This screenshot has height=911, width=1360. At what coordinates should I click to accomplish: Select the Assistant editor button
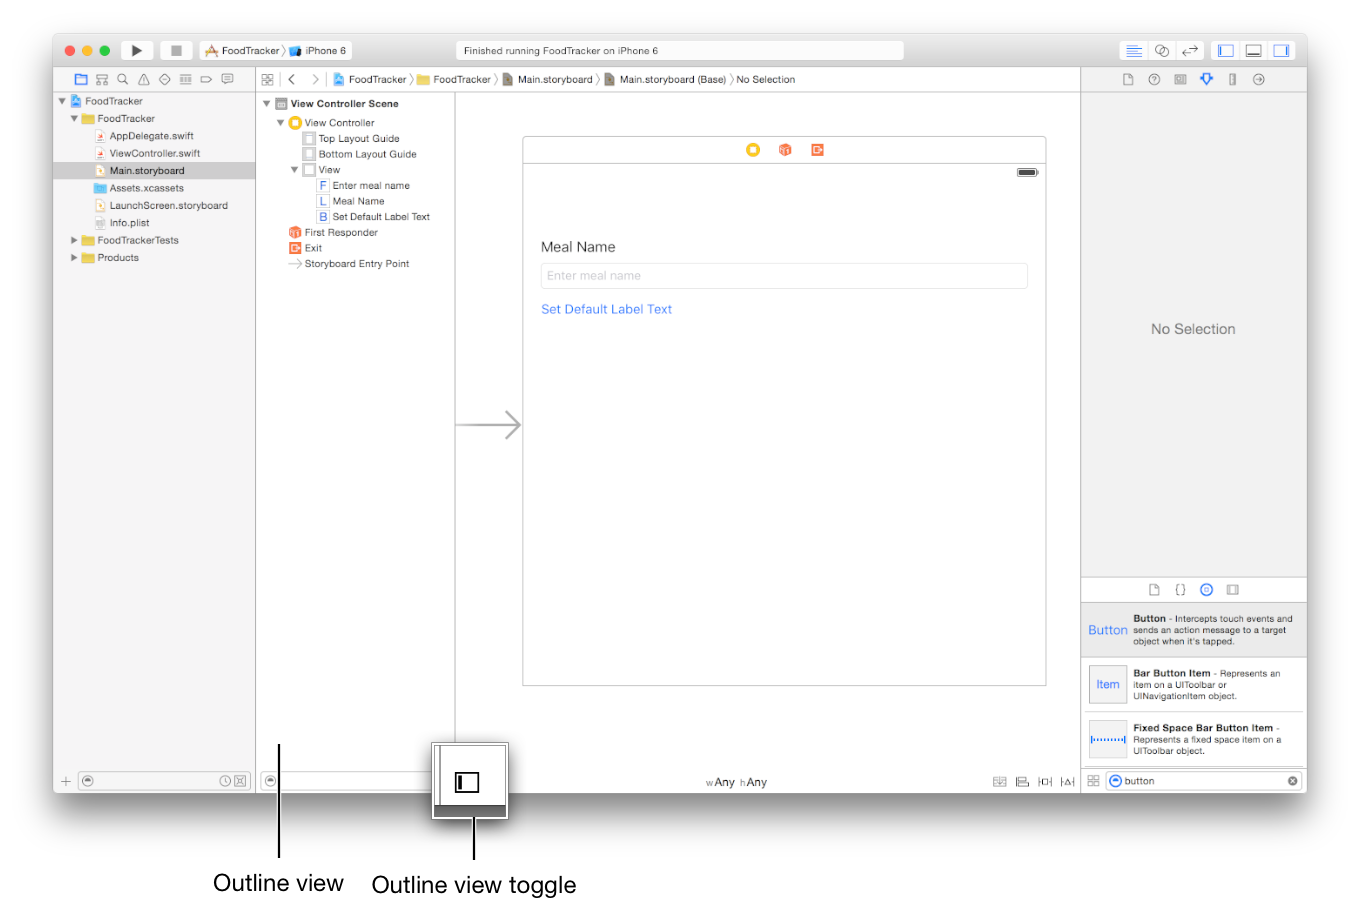(1162, 50)
